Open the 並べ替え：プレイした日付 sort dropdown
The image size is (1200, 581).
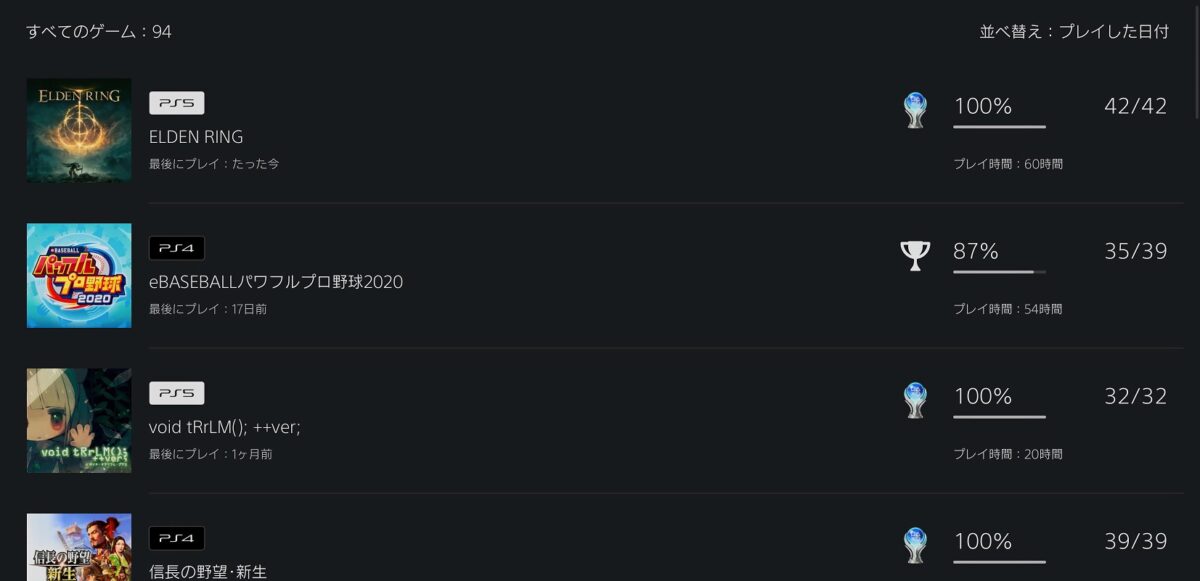pyautogui.click(x=1074, y=32)
